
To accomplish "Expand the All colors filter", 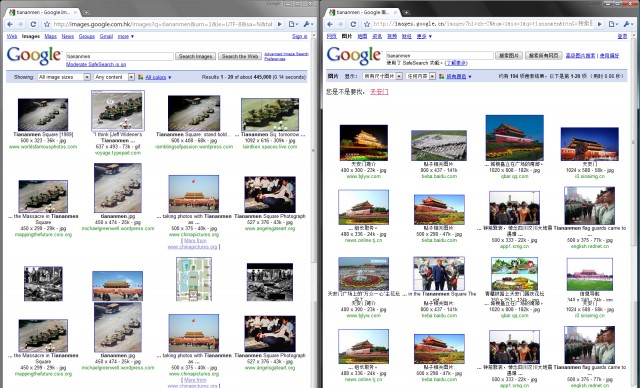I will (x=158, y=77).
